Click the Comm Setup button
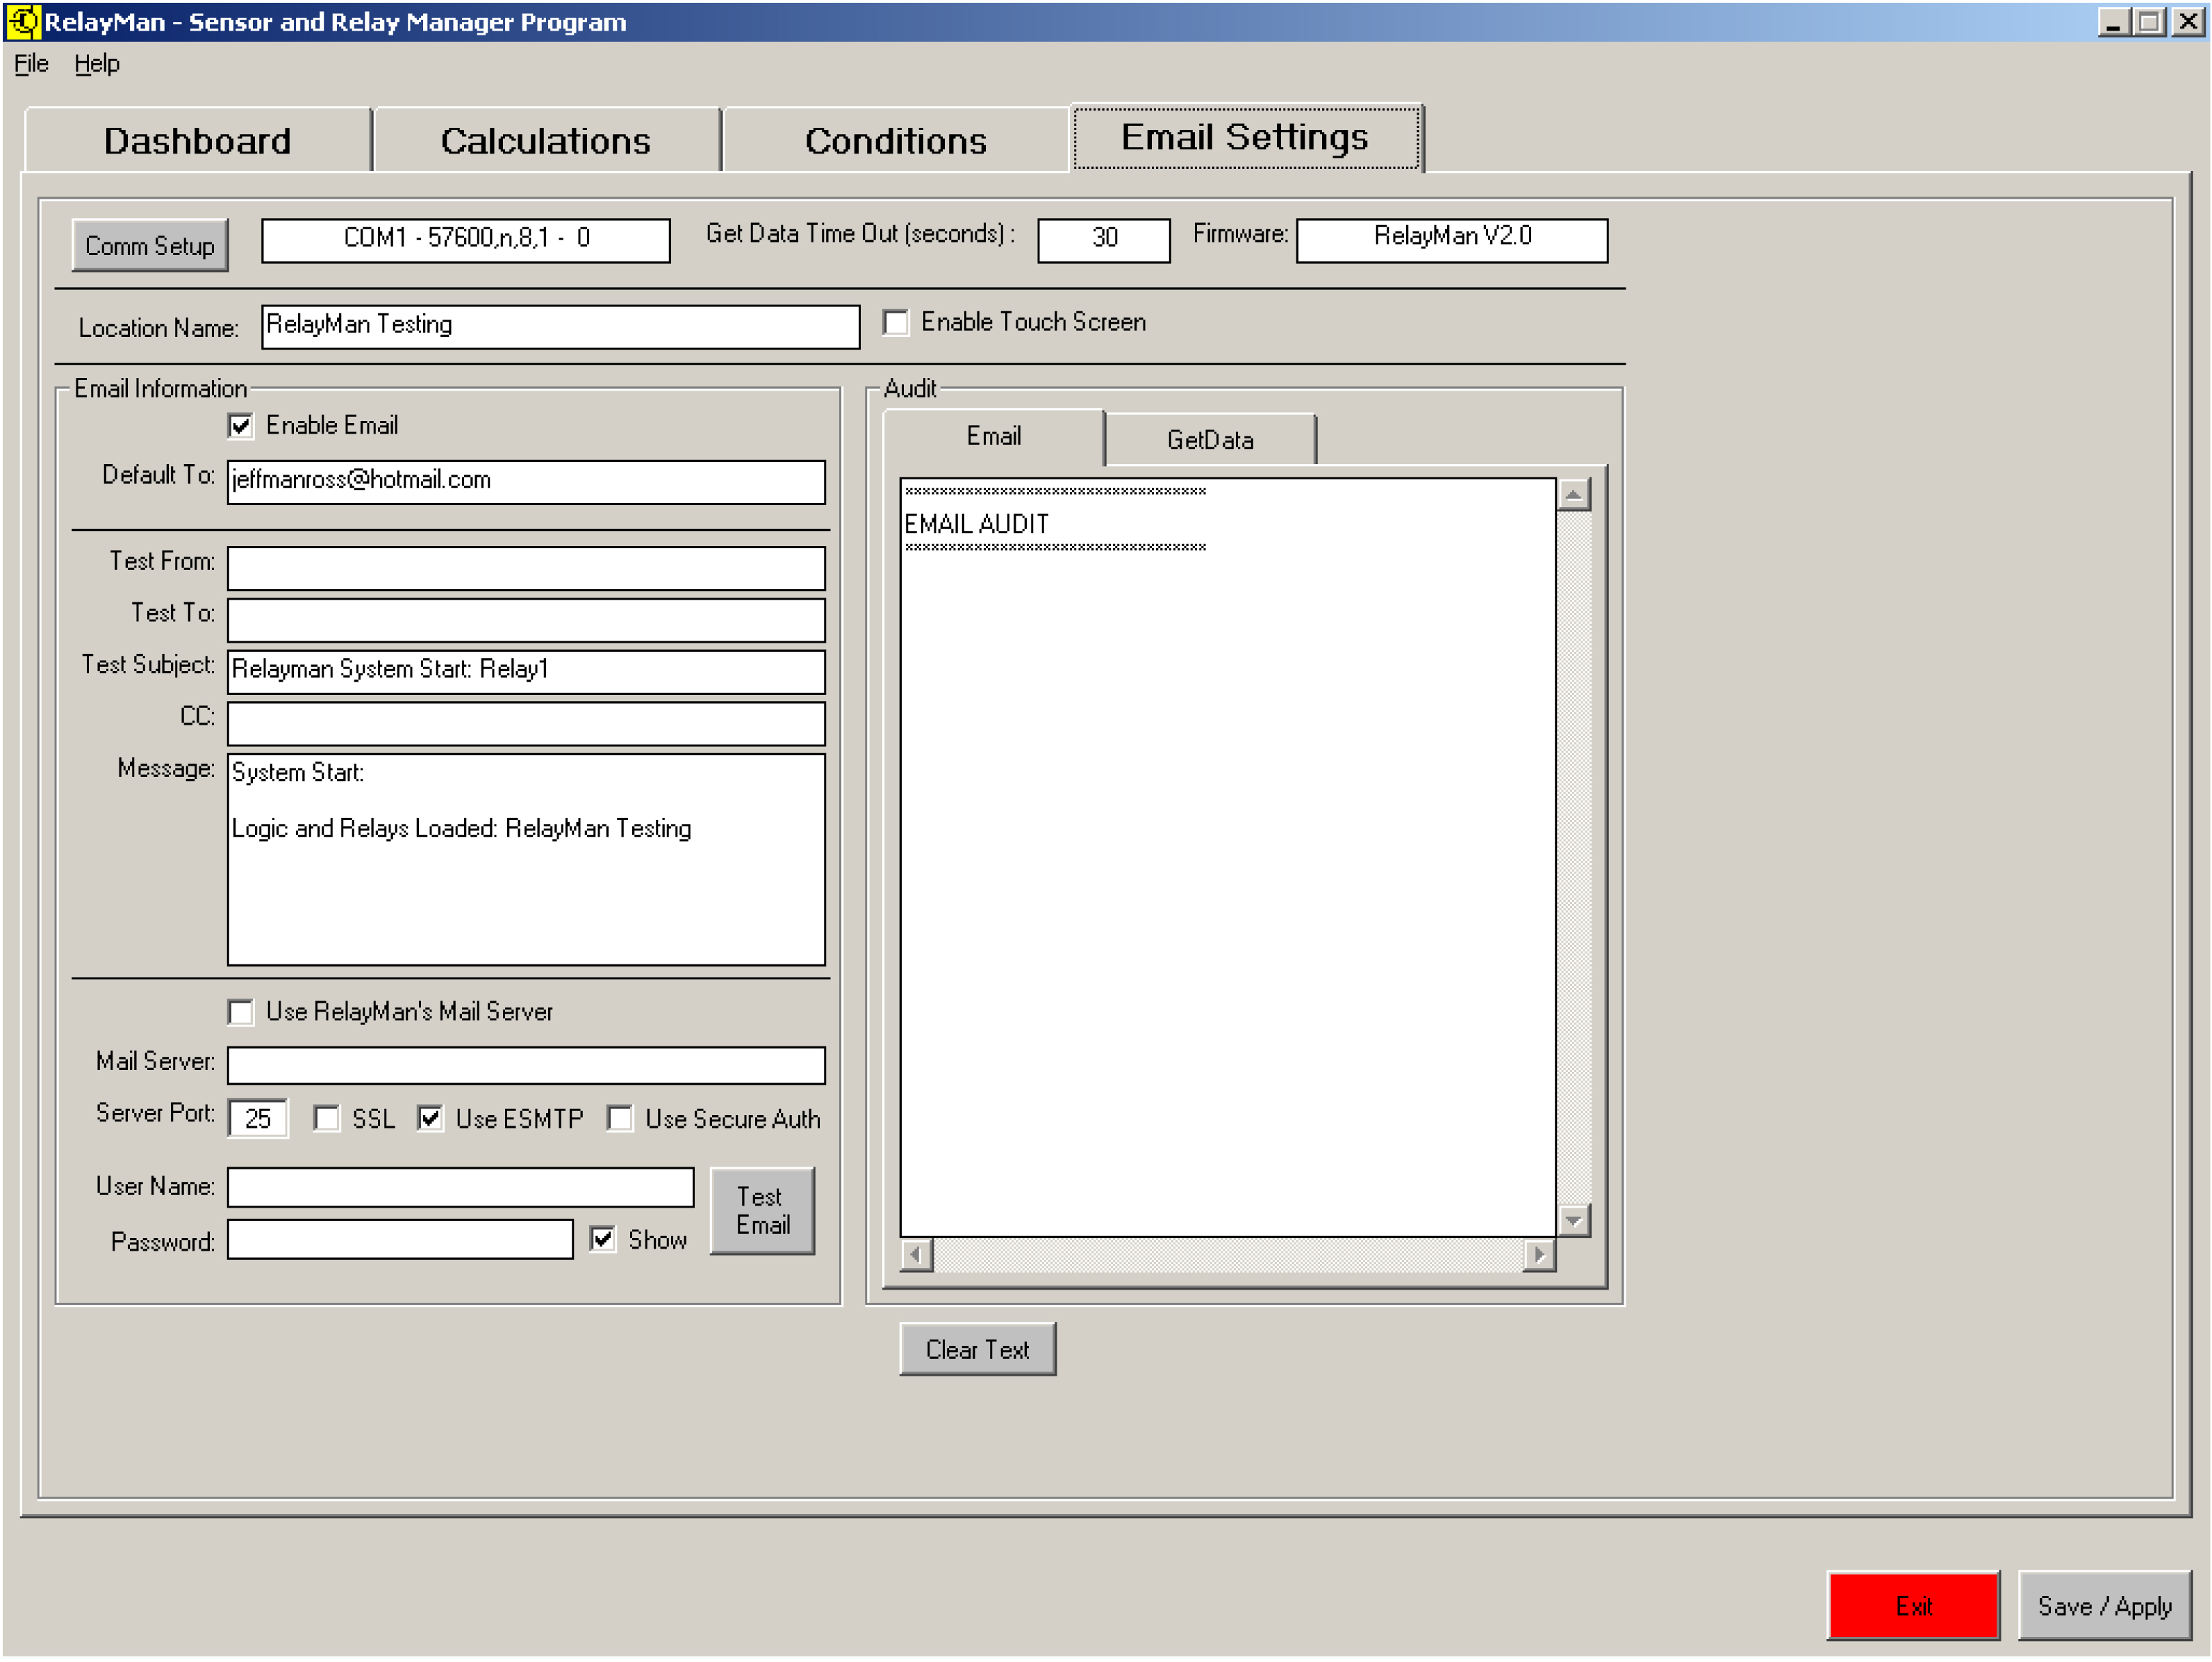This screenshot has width=2212, height=1662. click(150, 246)
